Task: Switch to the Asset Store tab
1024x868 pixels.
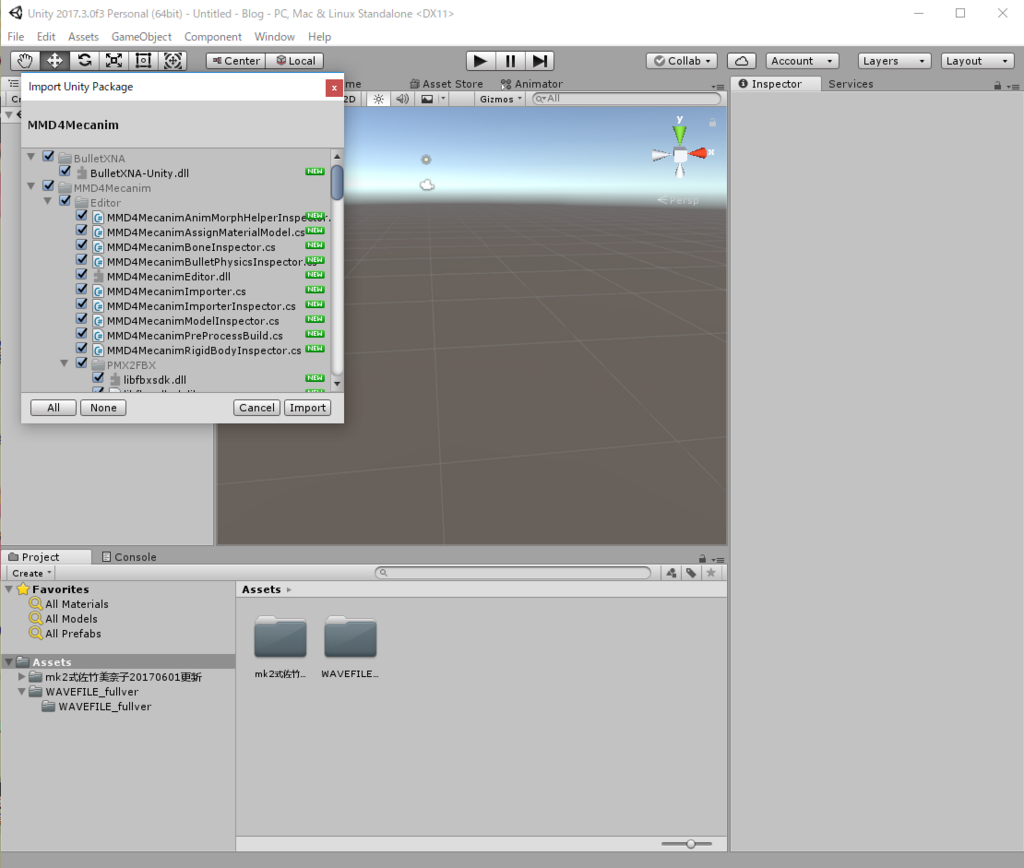Action: (446, 84)
